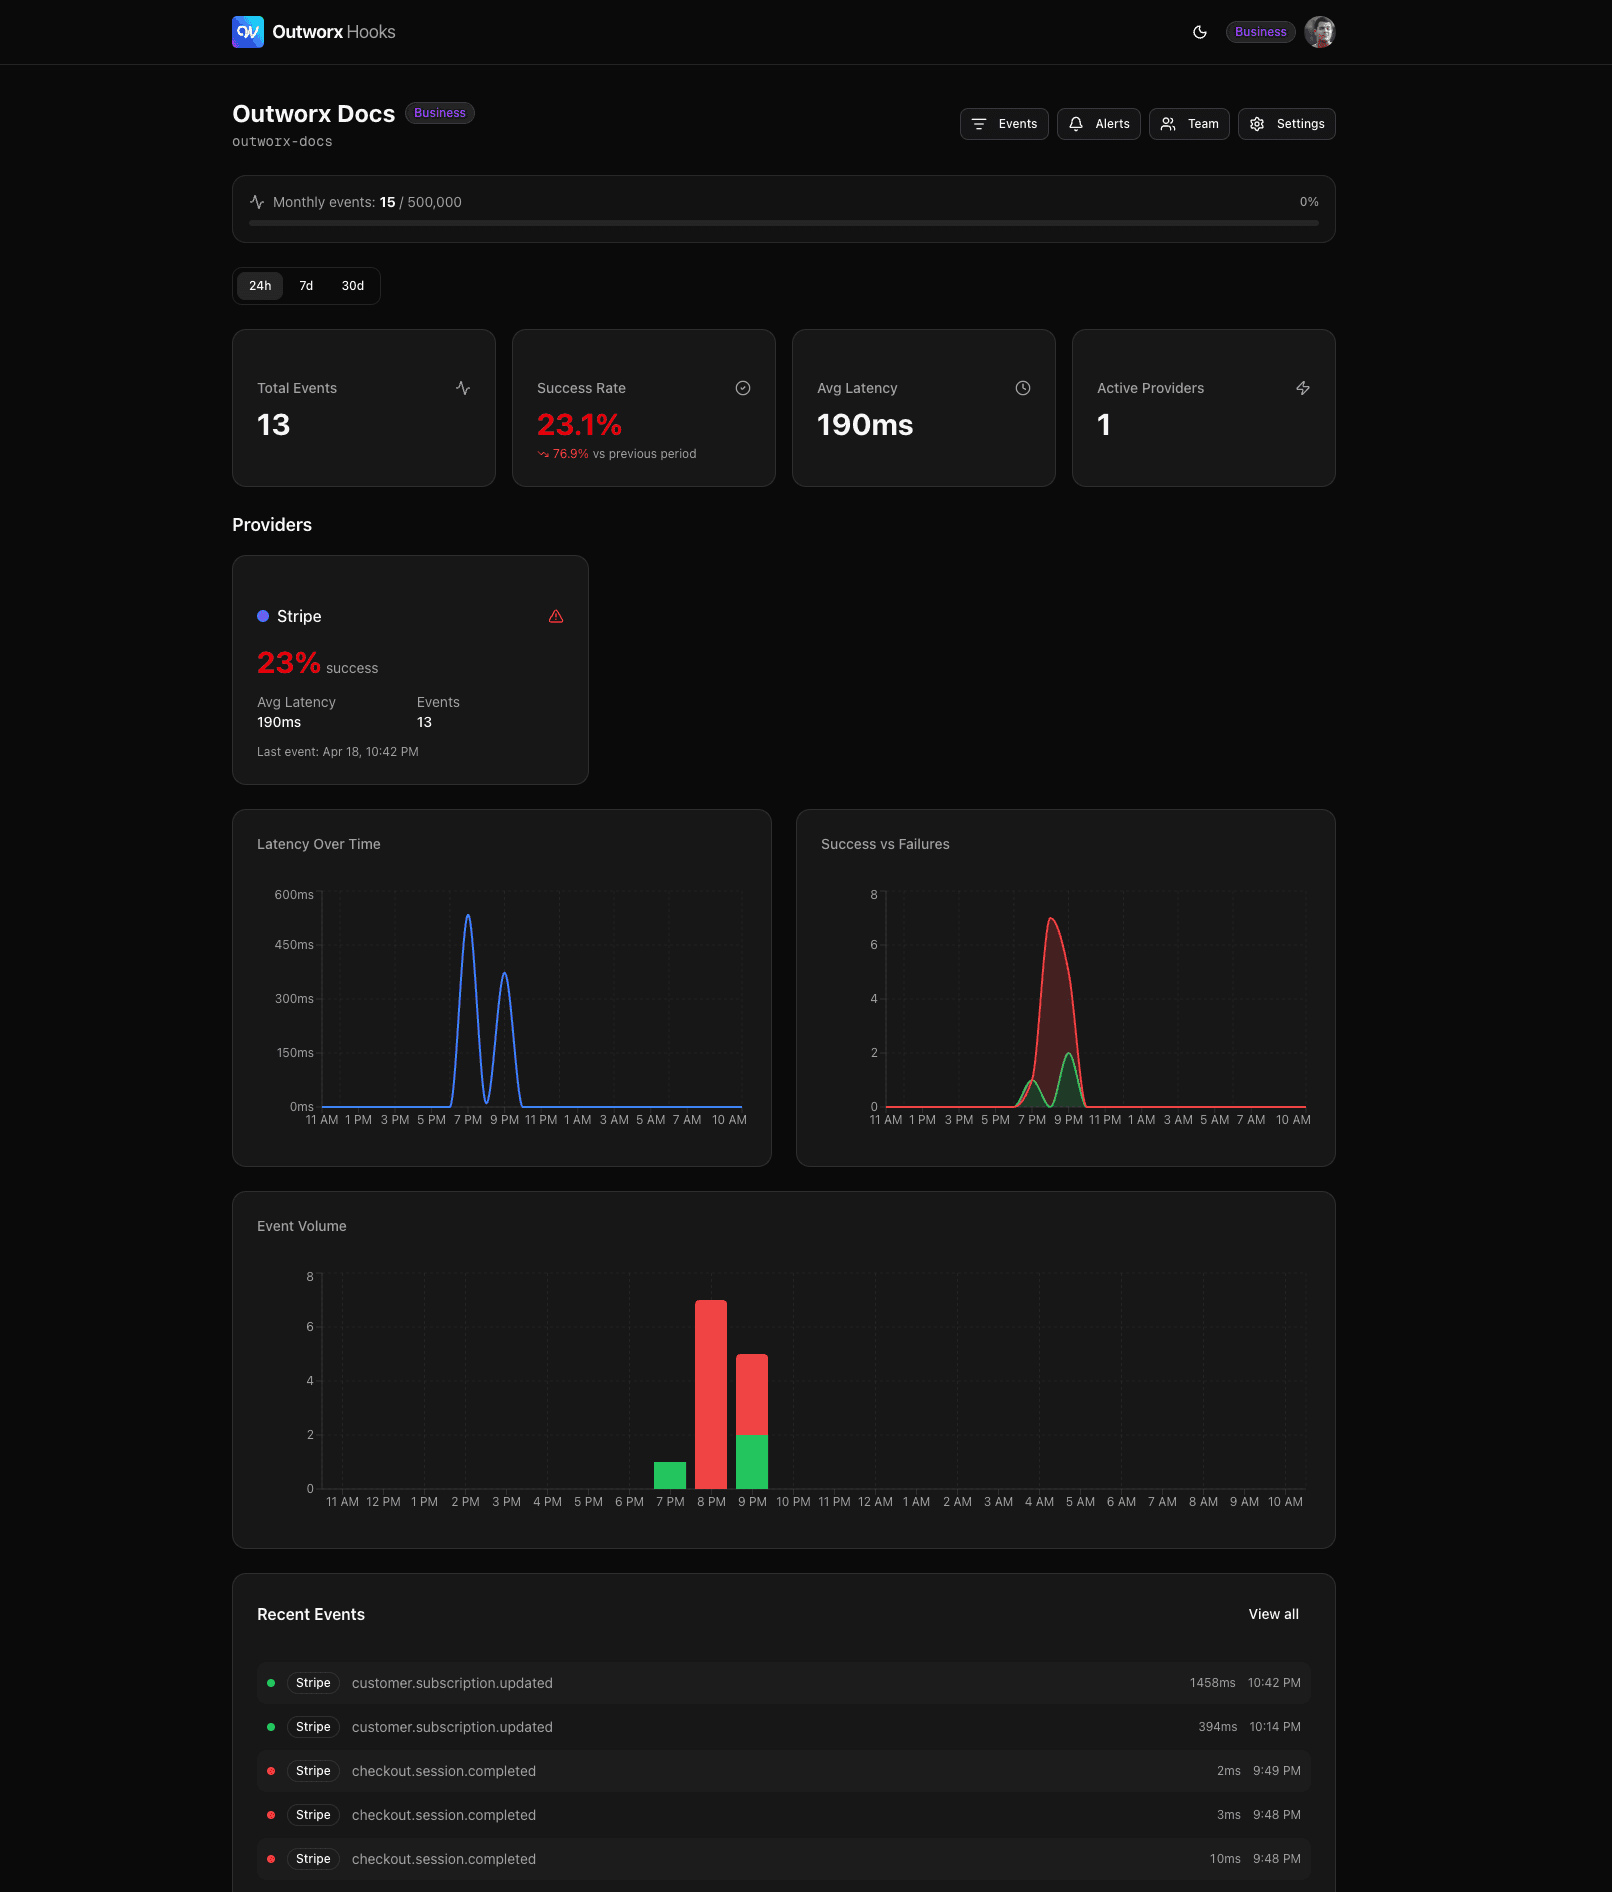Image resolution: width=1612 pixels, height=1892 pixels.
Task: Click the 9 PM stacked bar's red segment
Action: click(752, 1394)
